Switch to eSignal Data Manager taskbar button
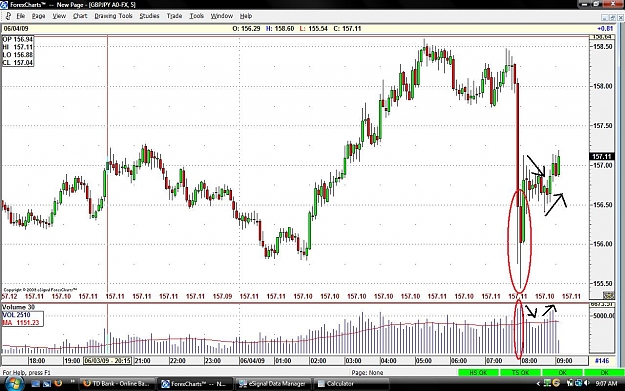 (x=272, y=384)
